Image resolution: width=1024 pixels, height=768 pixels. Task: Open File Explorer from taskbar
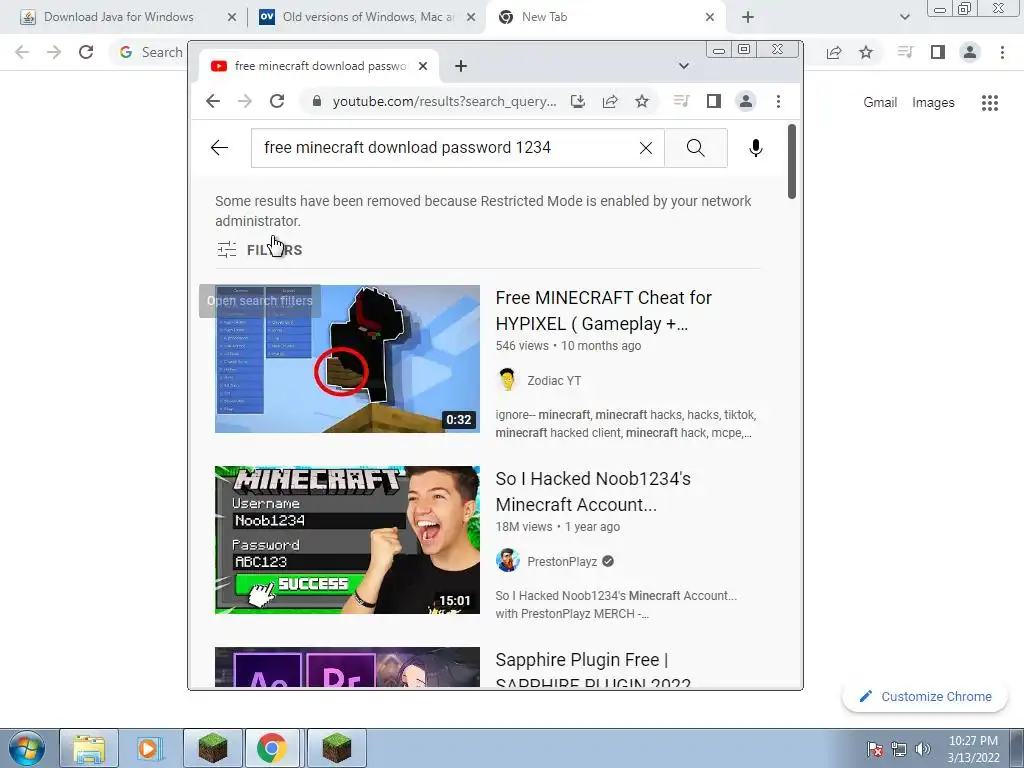(x=89, y=748)
